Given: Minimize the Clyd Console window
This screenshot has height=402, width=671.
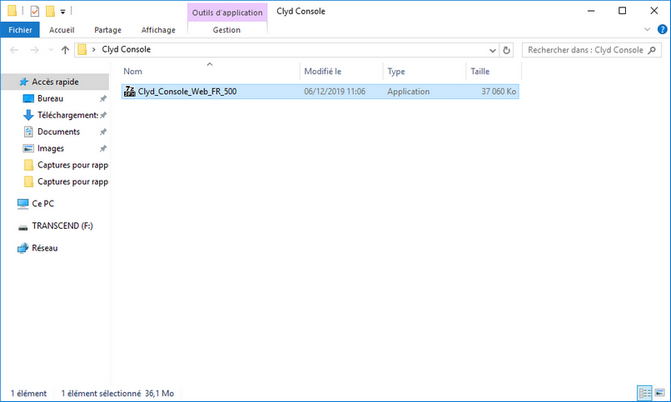Looking at the screenshot, I should point(591,11).
